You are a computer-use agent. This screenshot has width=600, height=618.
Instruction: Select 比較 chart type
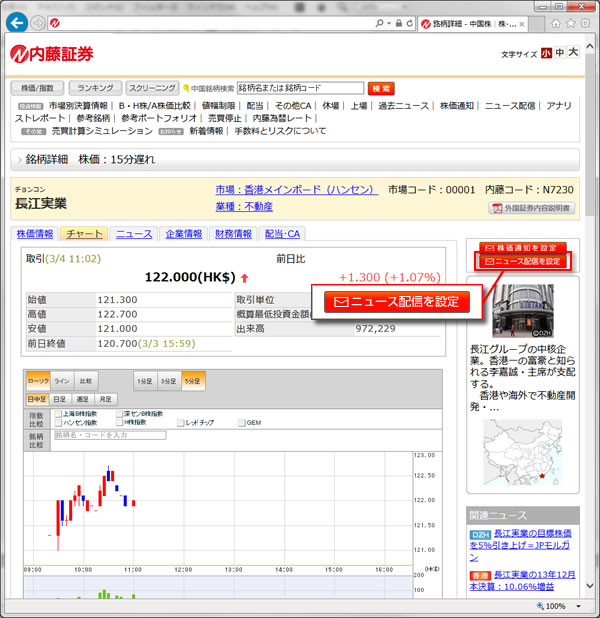[86, 381]
